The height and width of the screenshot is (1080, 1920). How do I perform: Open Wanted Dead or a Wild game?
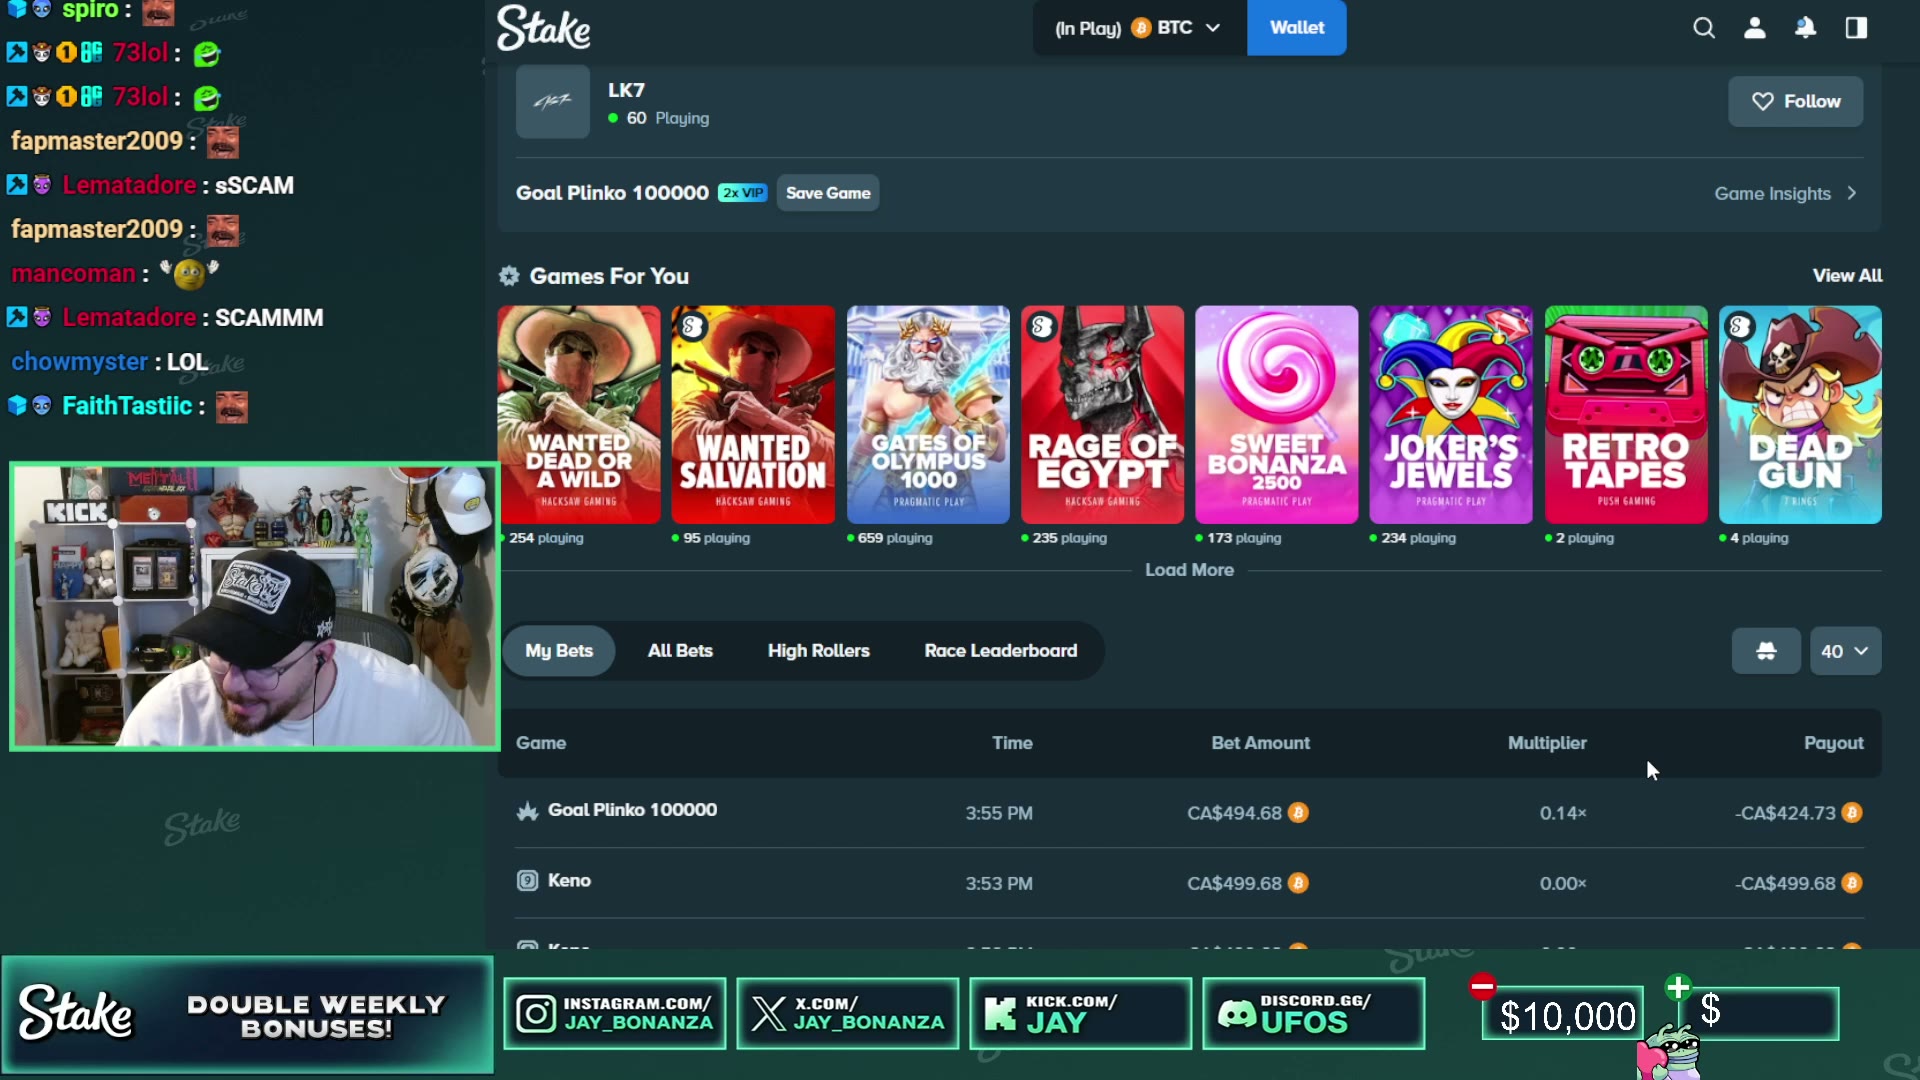(x=579, y=415)
